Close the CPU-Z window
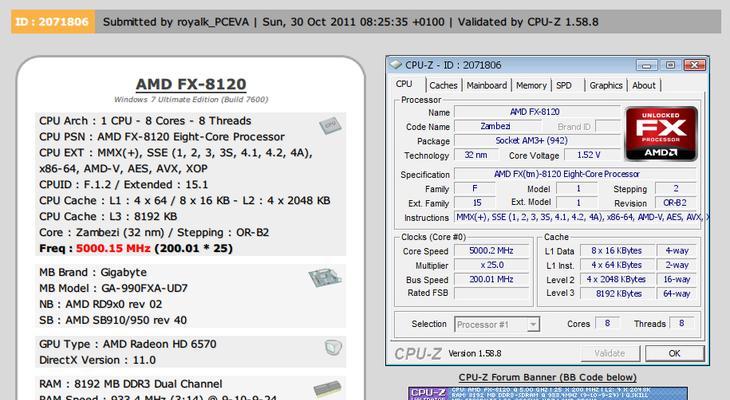The image size is (730, 400). point(695,65)
